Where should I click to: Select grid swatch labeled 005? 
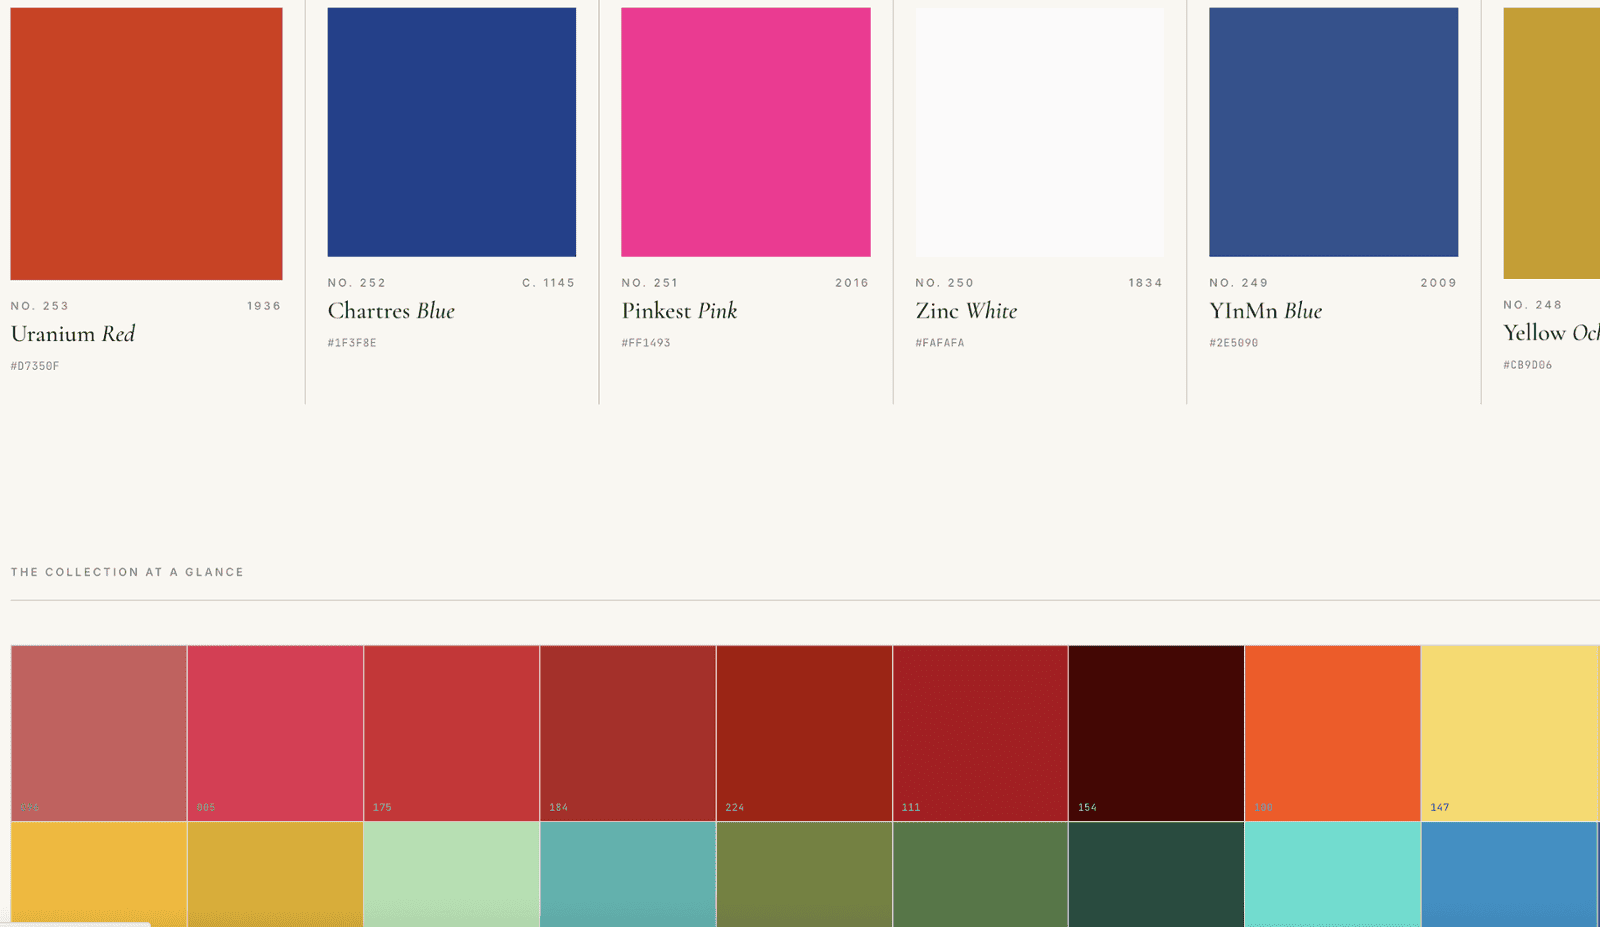[x=275, y=733]
